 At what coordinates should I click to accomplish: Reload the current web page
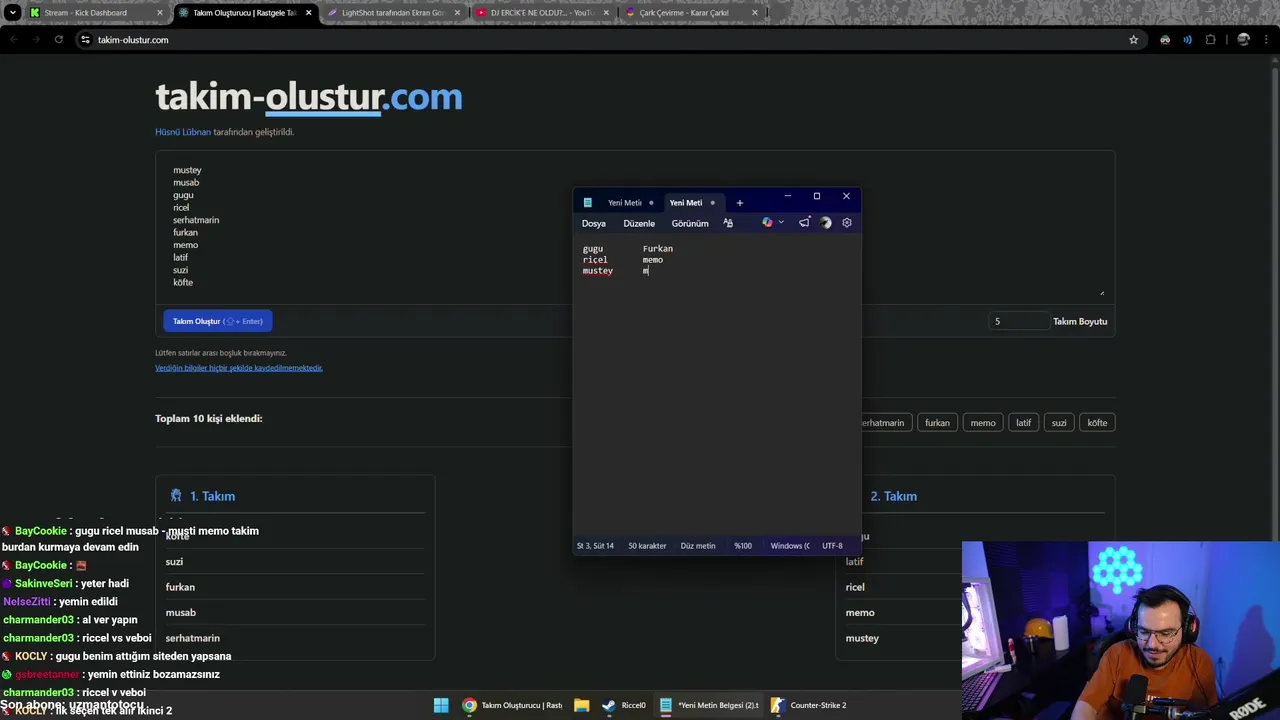(x=59, y=40)
